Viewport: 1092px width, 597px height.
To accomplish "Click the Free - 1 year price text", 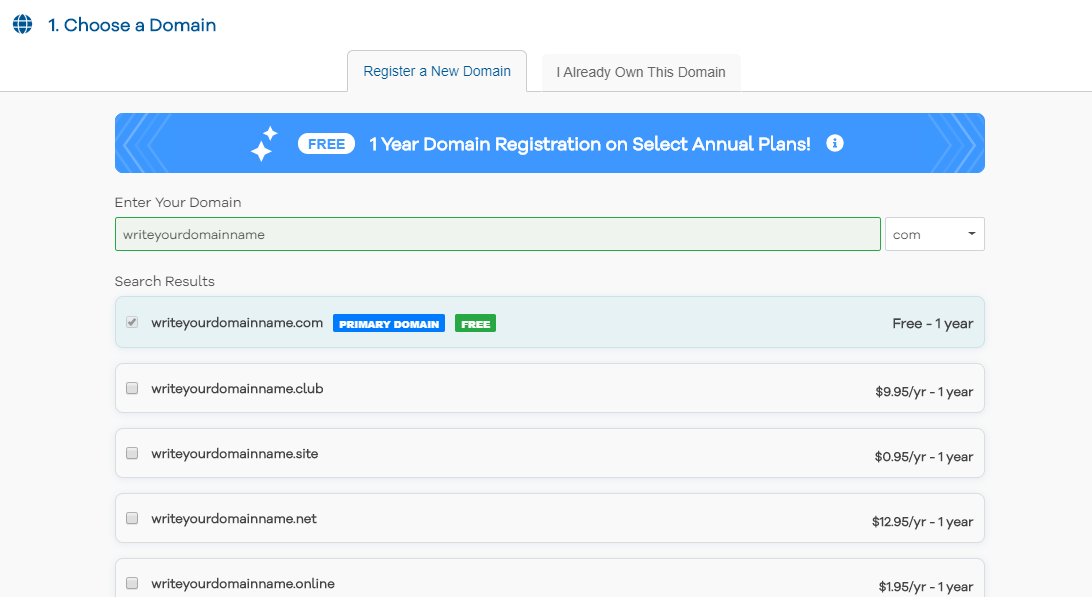I will 932,324.
